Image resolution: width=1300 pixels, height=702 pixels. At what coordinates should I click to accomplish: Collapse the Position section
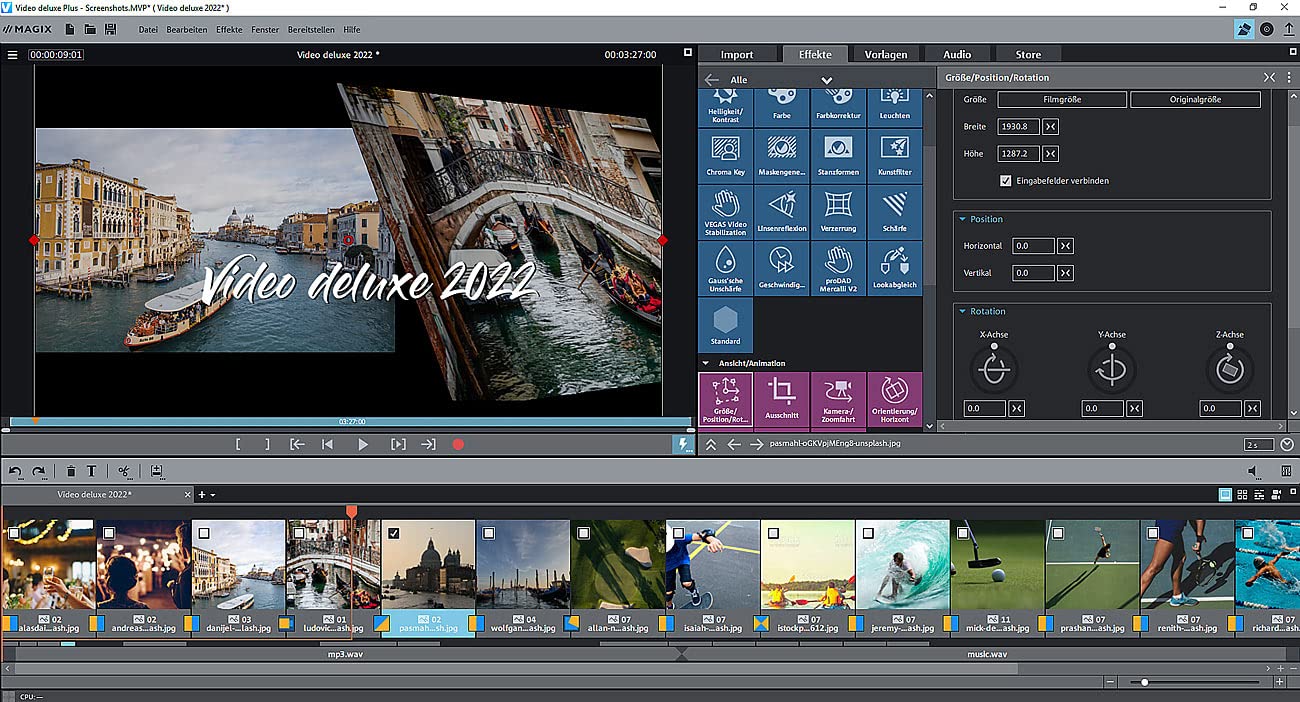tap(963, 219)
